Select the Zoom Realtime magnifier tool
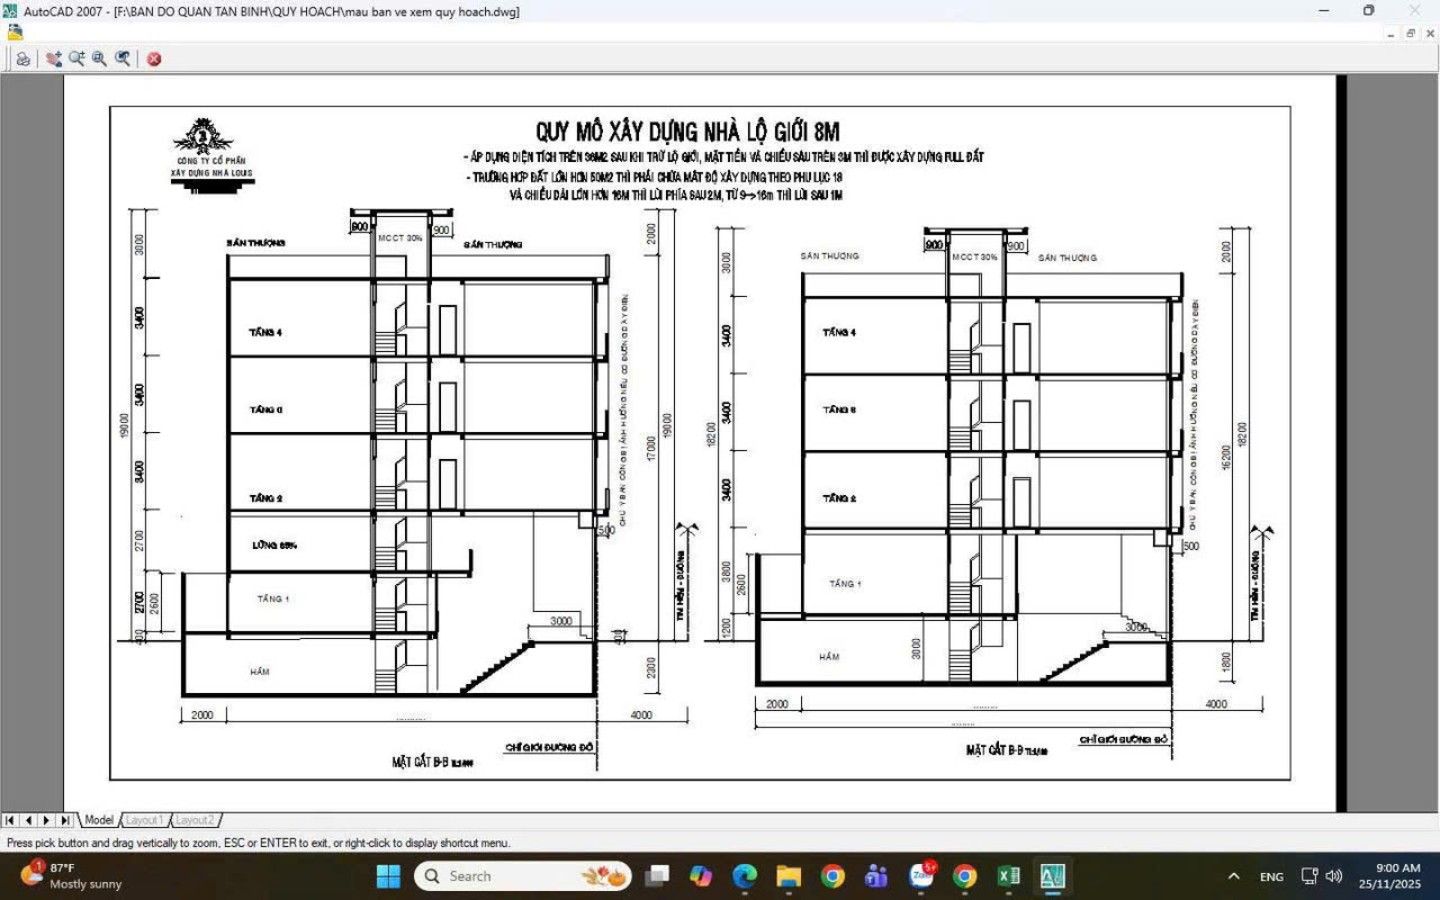 [x=77, y=58]
